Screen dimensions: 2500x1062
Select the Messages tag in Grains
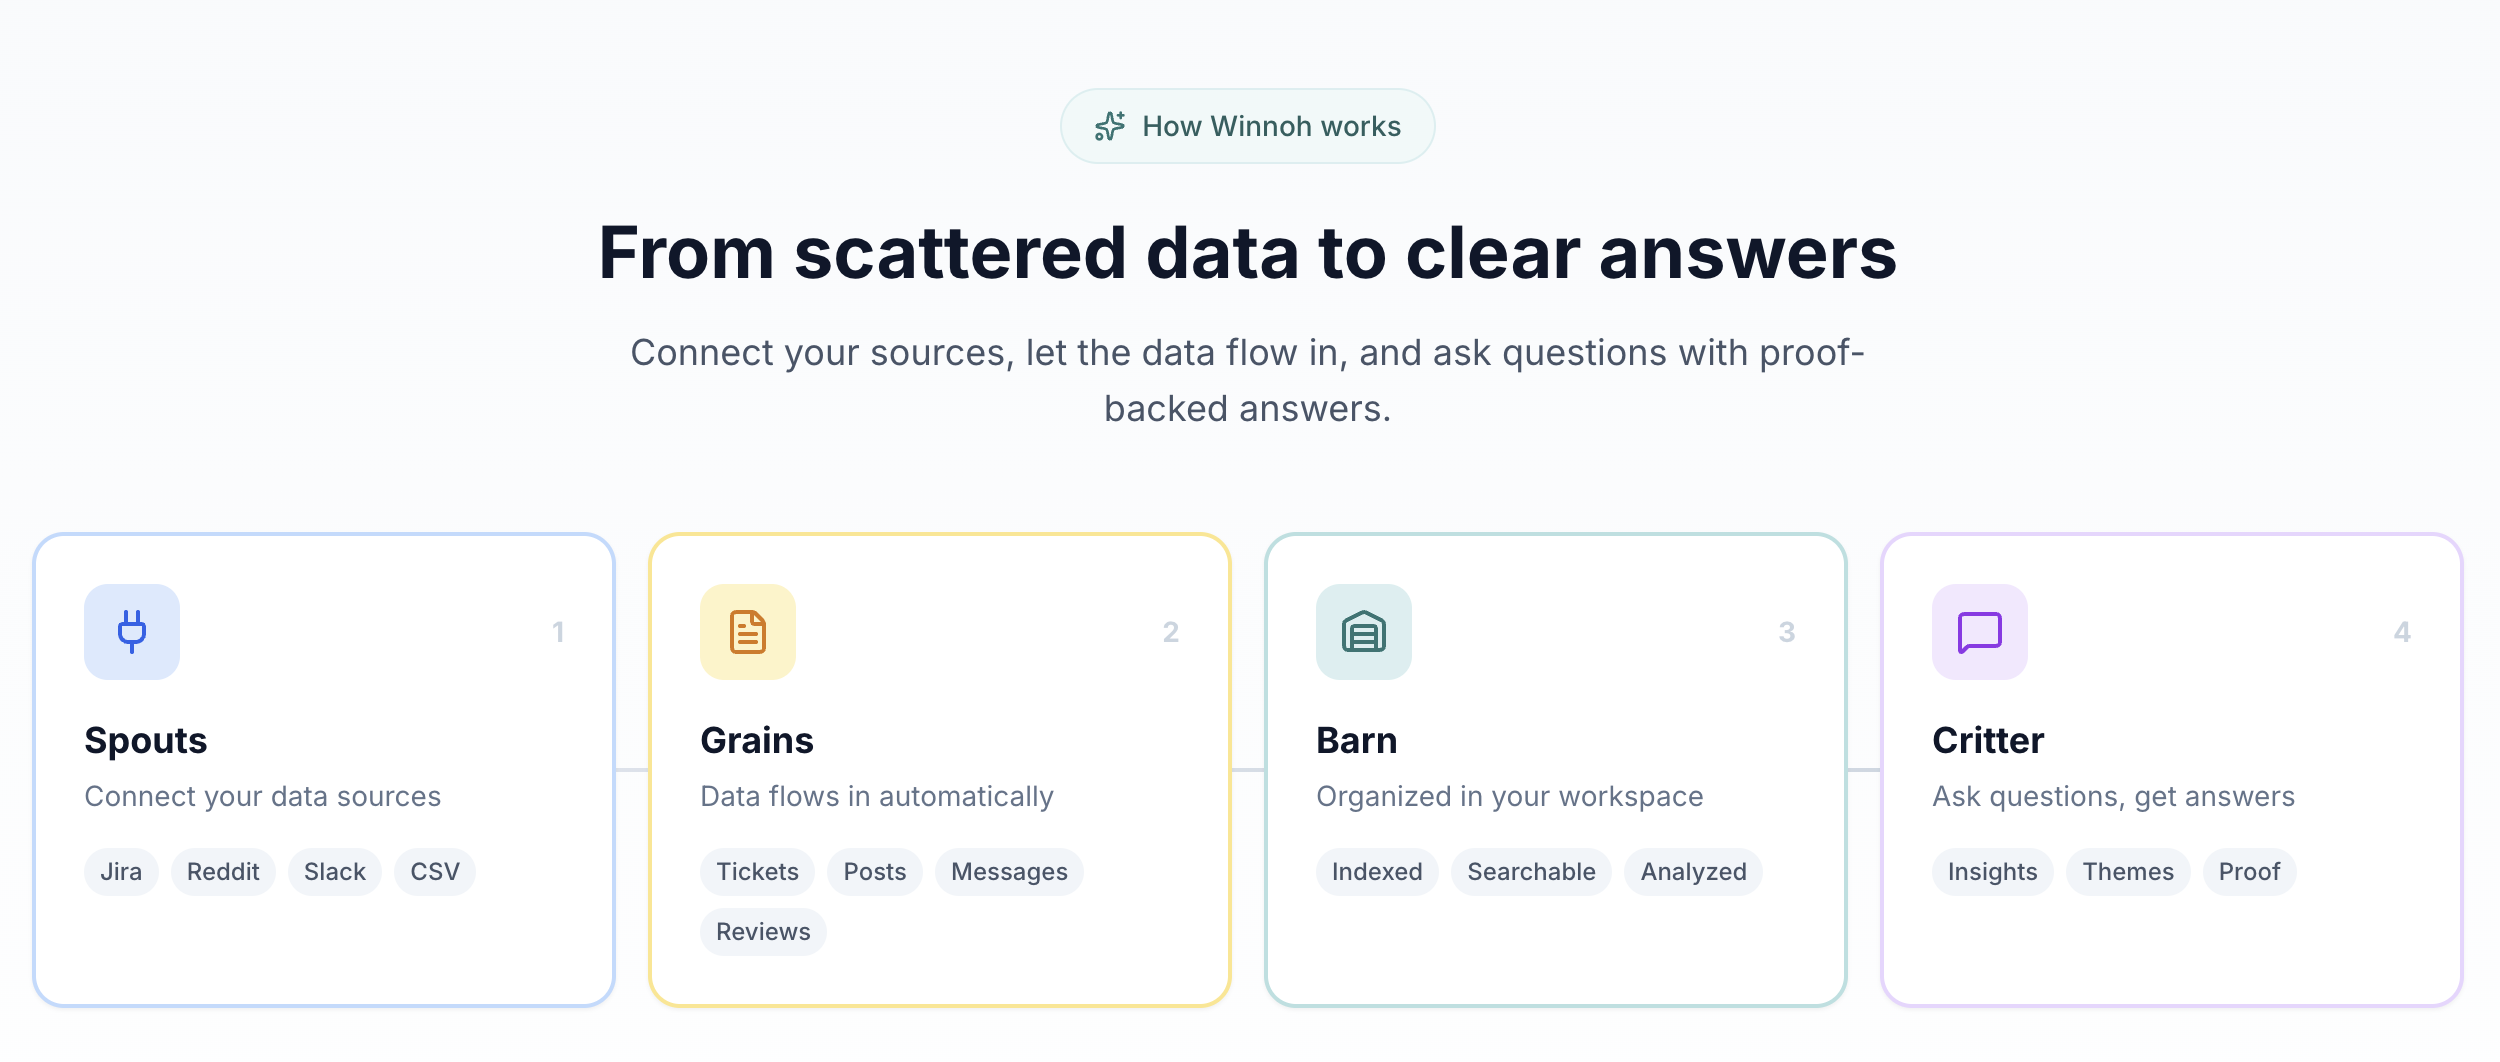(1009, 872)
